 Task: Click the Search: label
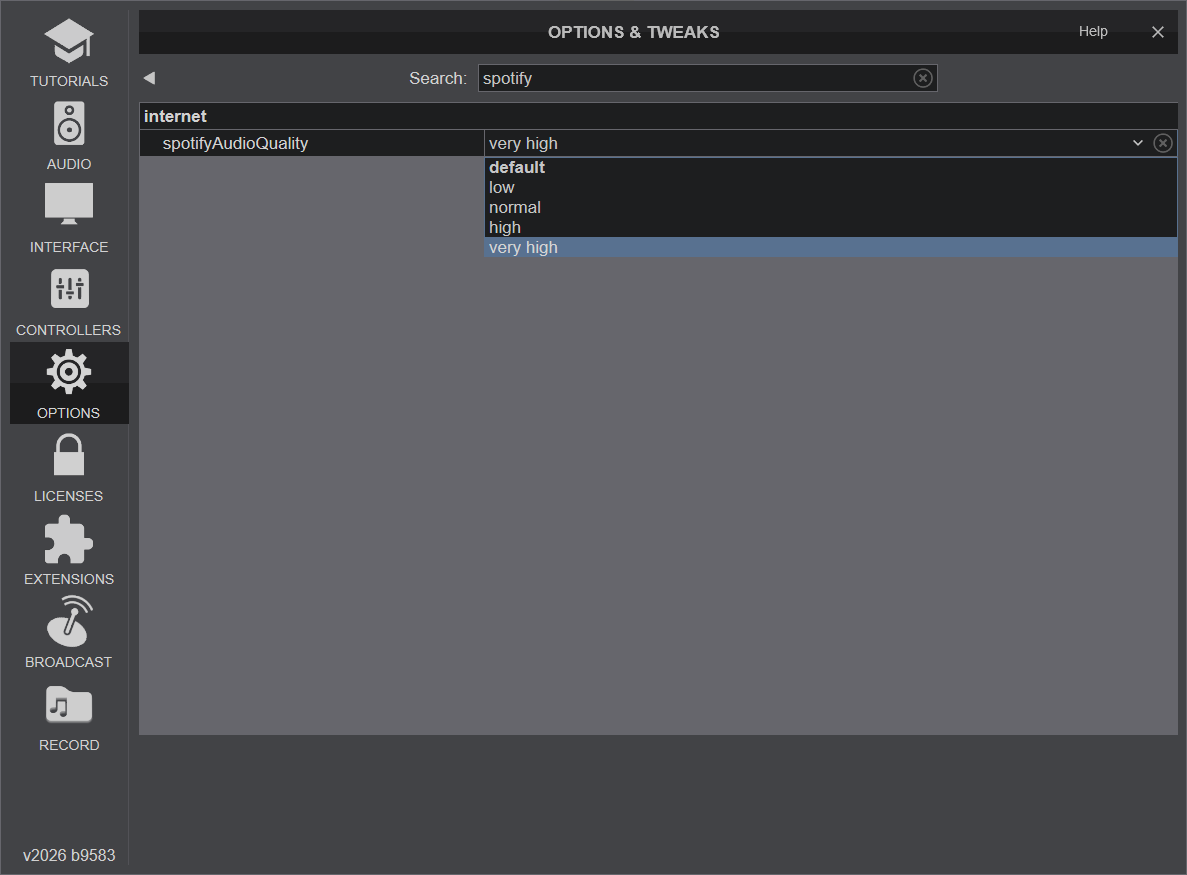(x=438, y=78)
